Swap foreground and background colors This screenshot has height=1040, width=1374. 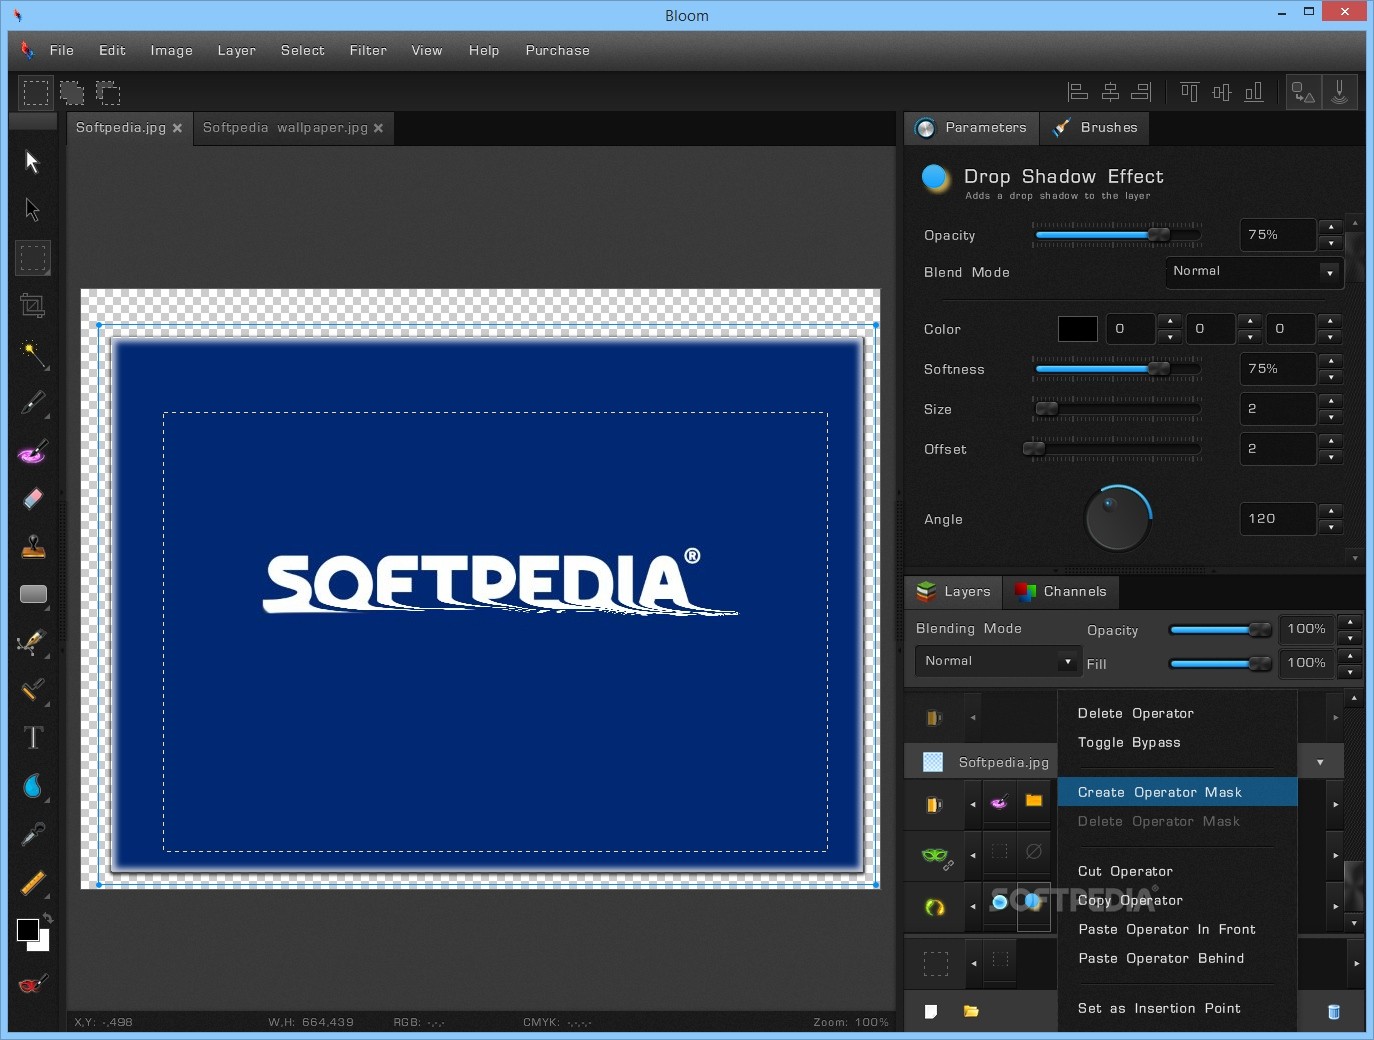47,917
